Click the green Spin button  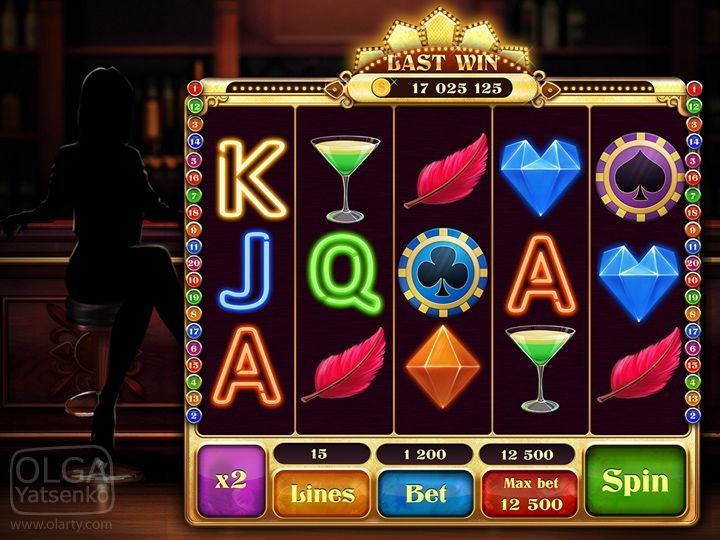(x=636, y=480)
